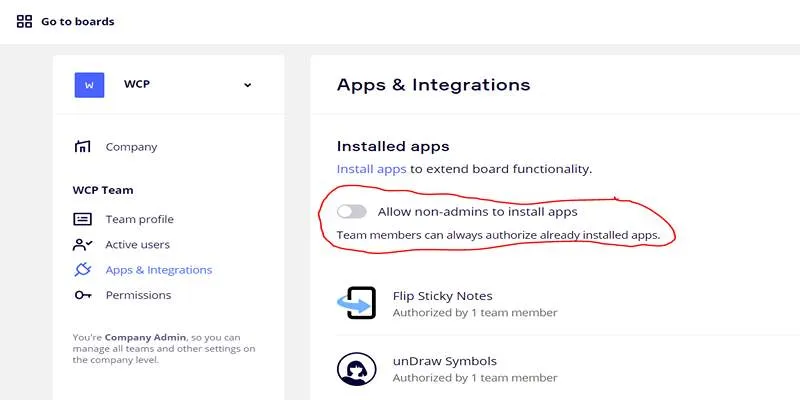Select the WCP team name
The image size is (800, 400).
pos(137,84)
